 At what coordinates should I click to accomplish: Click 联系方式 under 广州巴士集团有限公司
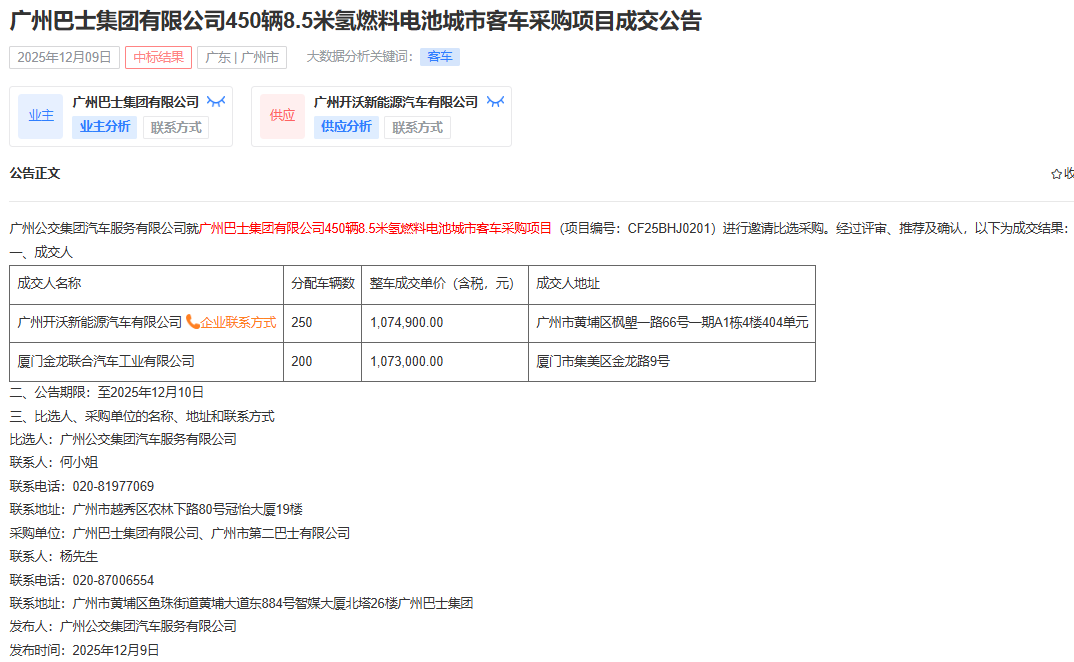coord(176,127)
